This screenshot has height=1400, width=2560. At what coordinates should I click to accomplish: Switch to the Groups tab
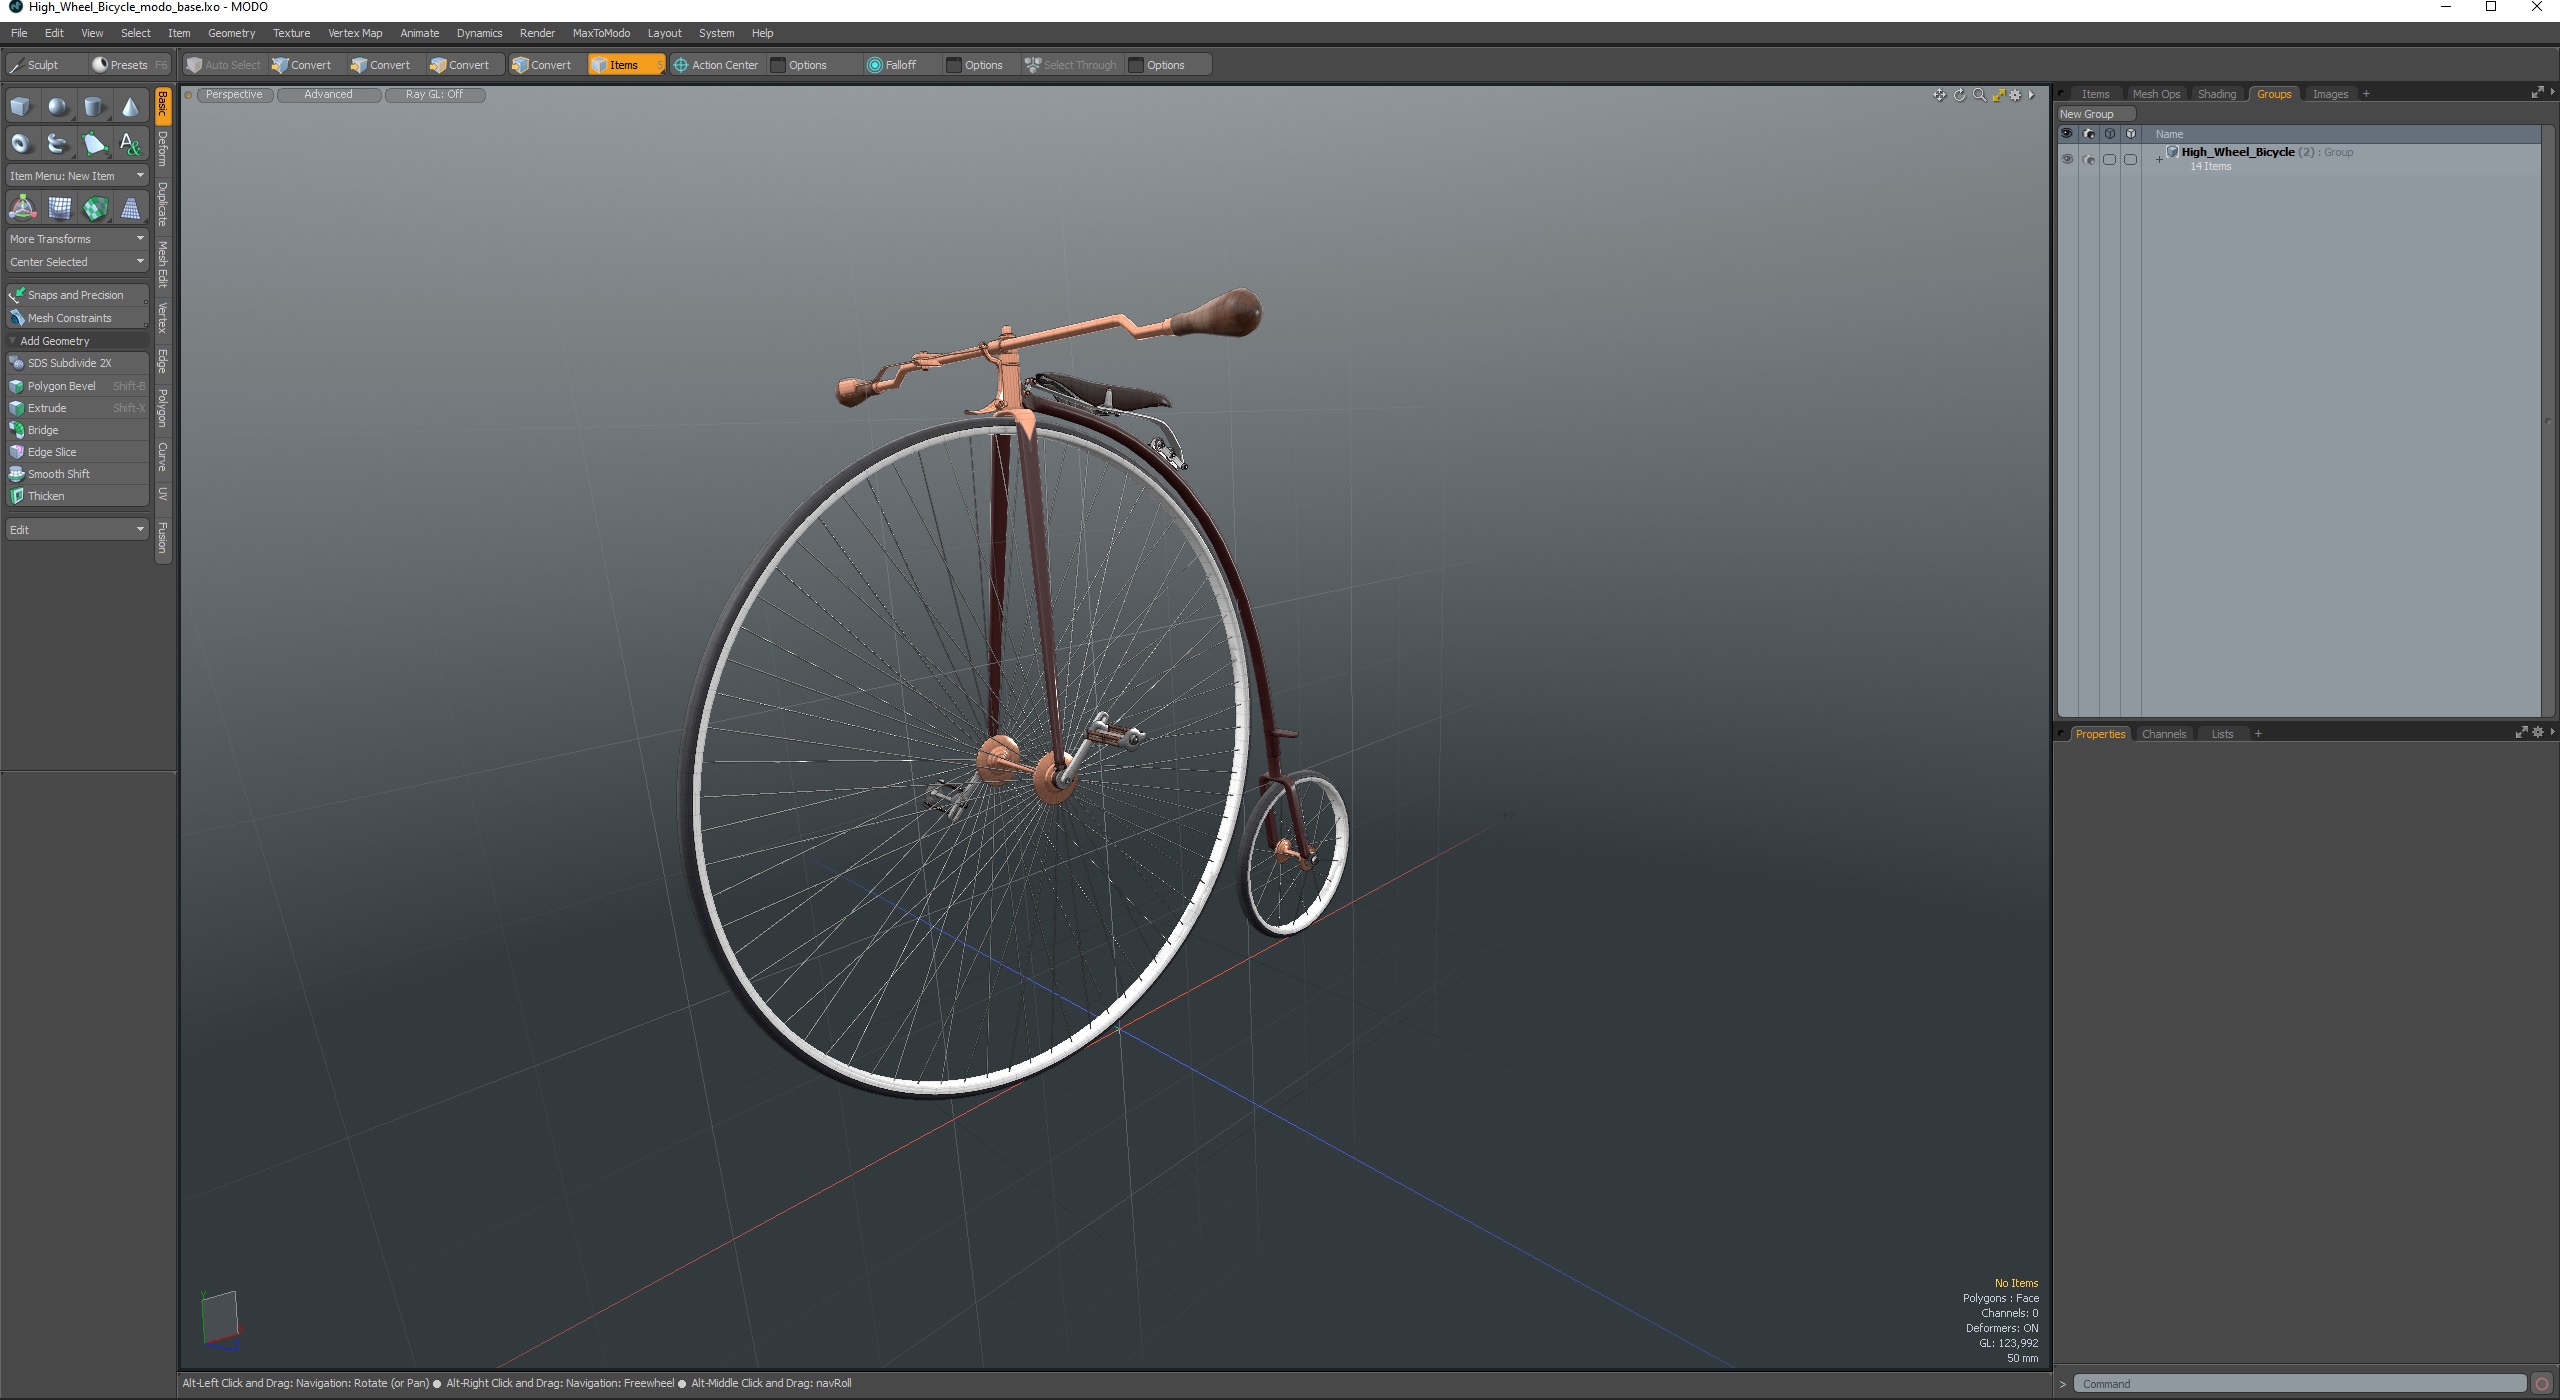click(2274, 93)
